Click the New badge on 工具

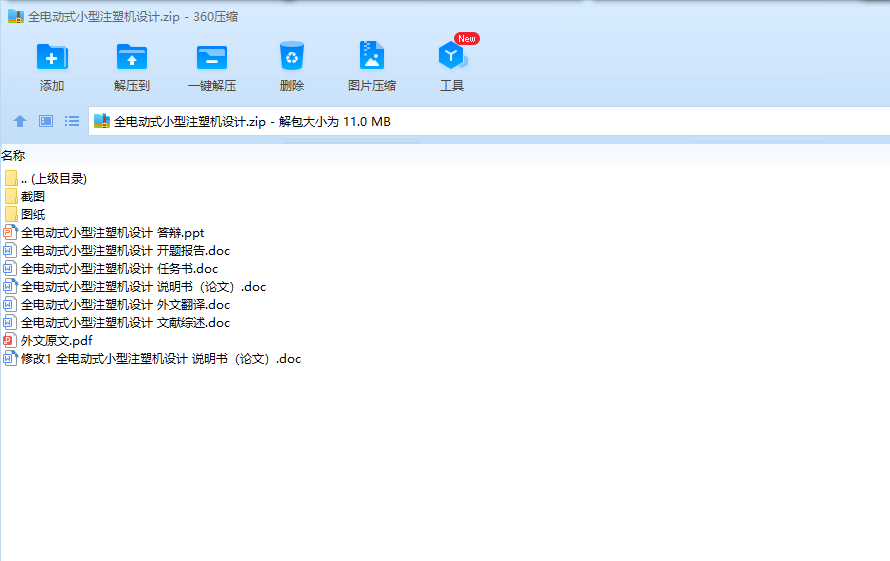tap(467, 39)
